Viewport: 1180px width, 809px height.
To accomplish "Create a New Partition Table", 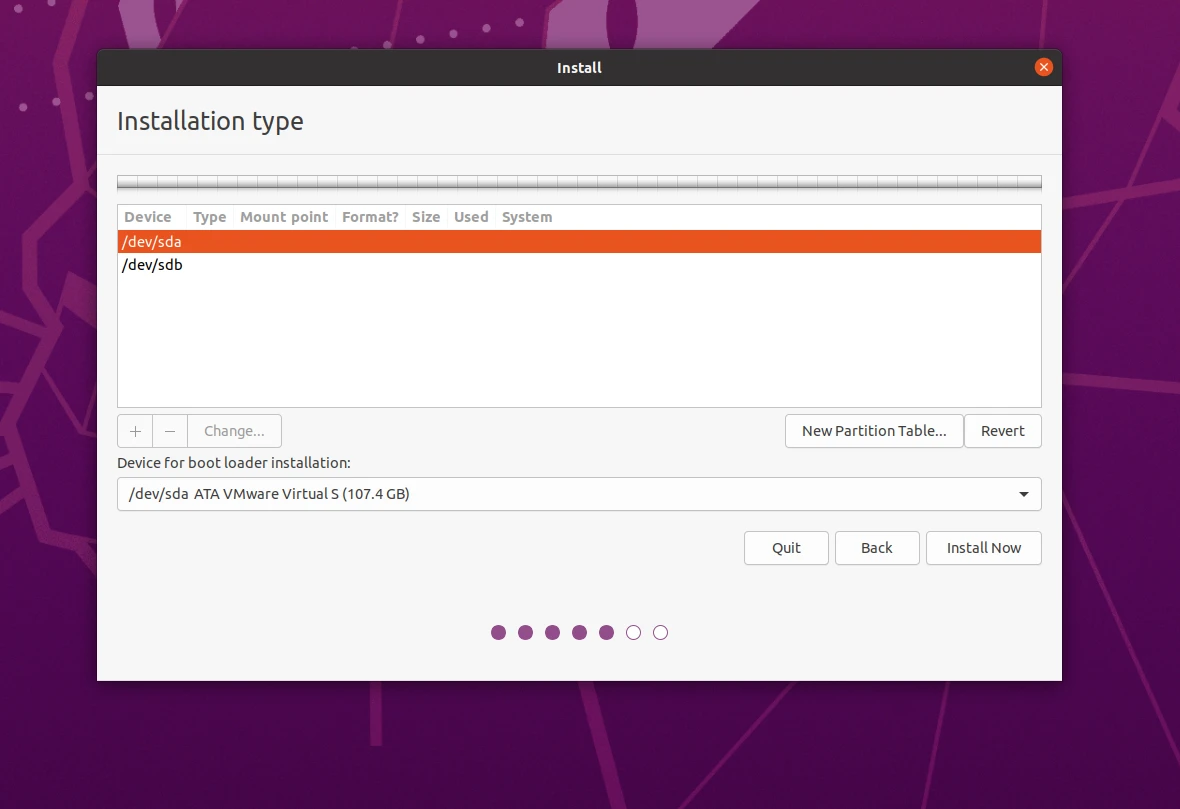I will 873,431.
